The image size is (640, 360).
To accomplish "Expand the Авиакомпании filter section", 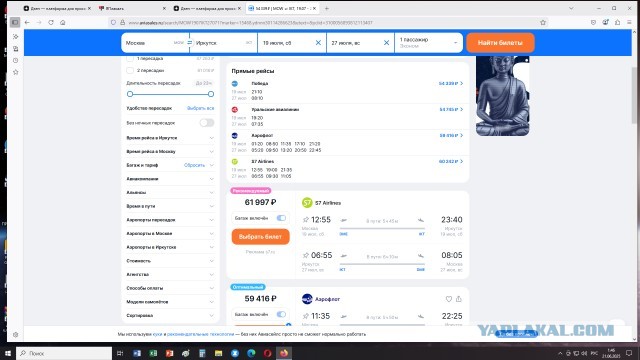I will [x=170, y=179].
